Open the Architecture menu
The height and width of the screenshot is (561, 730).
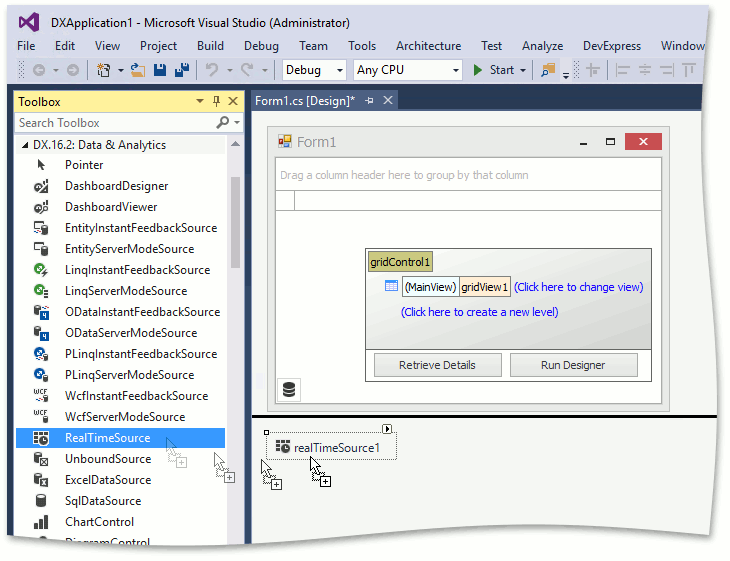pos(428,46)
